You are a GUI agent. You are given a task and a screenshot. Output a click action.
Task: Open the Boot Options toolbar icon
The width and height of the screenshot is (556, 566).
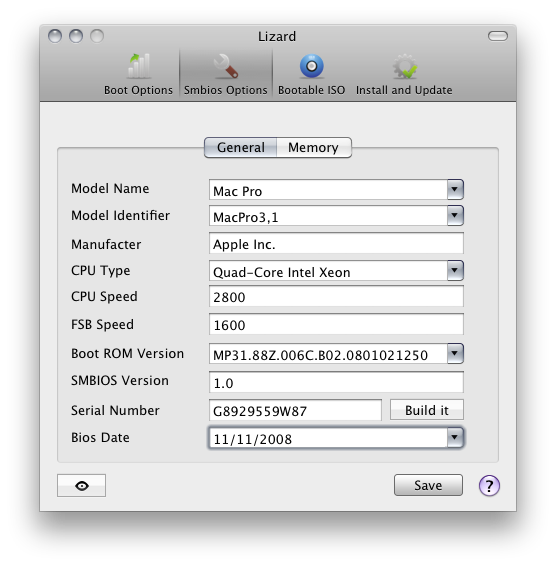click(x=139, y=66)
